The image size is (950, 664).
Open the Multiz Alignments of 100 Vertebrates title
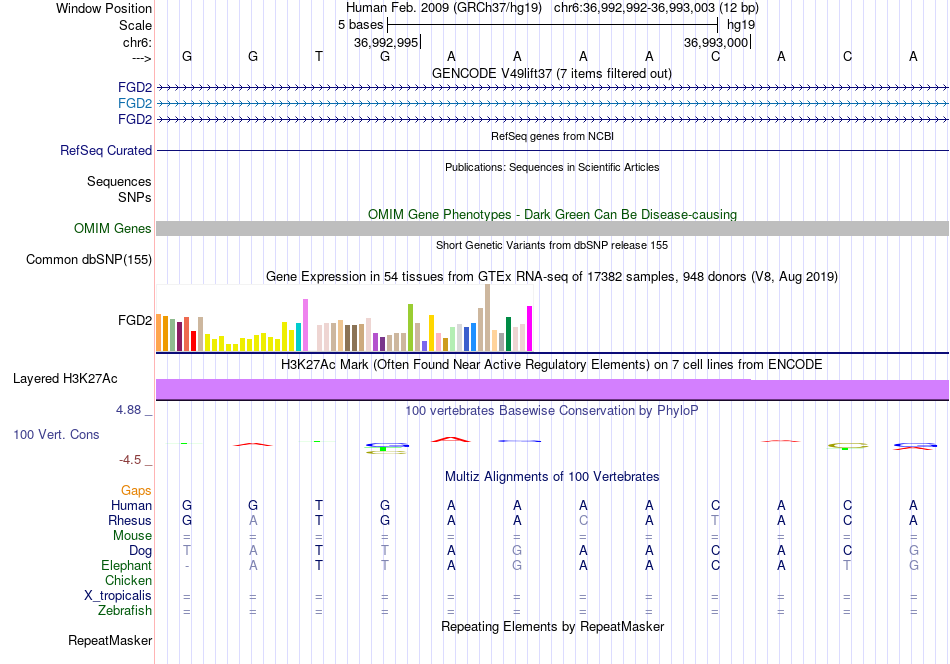pyautogui.click(x=552, y=477)
